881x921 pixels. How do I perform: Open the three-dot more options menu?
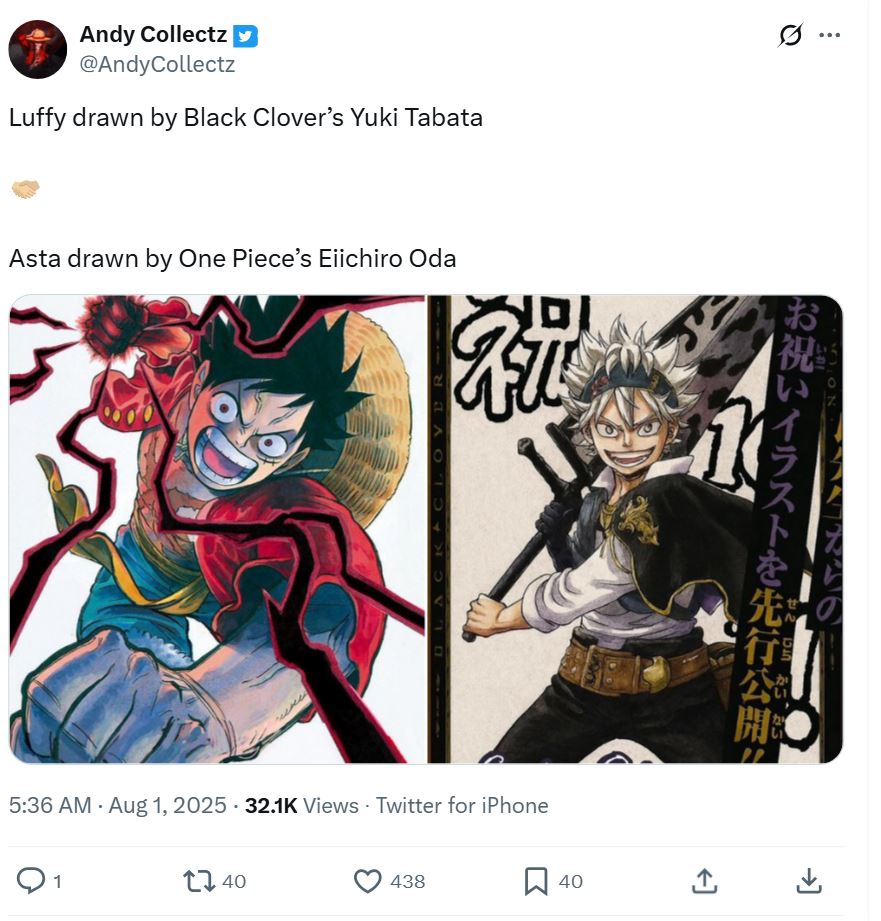(x=829, y=35)
